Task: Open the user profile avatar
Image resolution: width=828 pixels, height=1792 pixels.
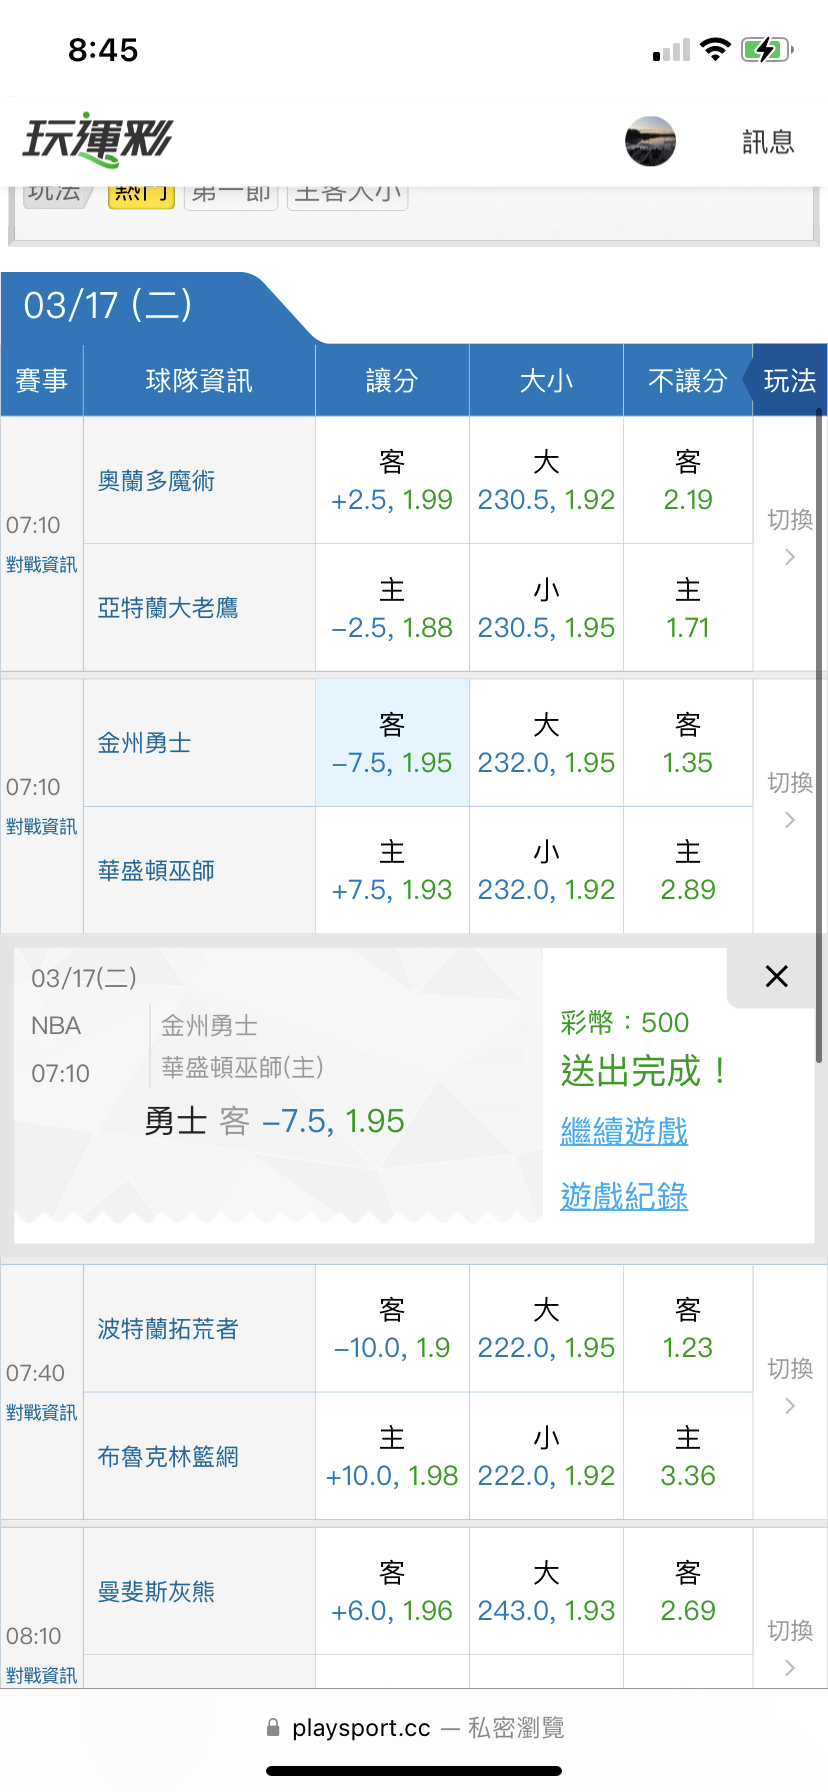Action: (650, 141)
